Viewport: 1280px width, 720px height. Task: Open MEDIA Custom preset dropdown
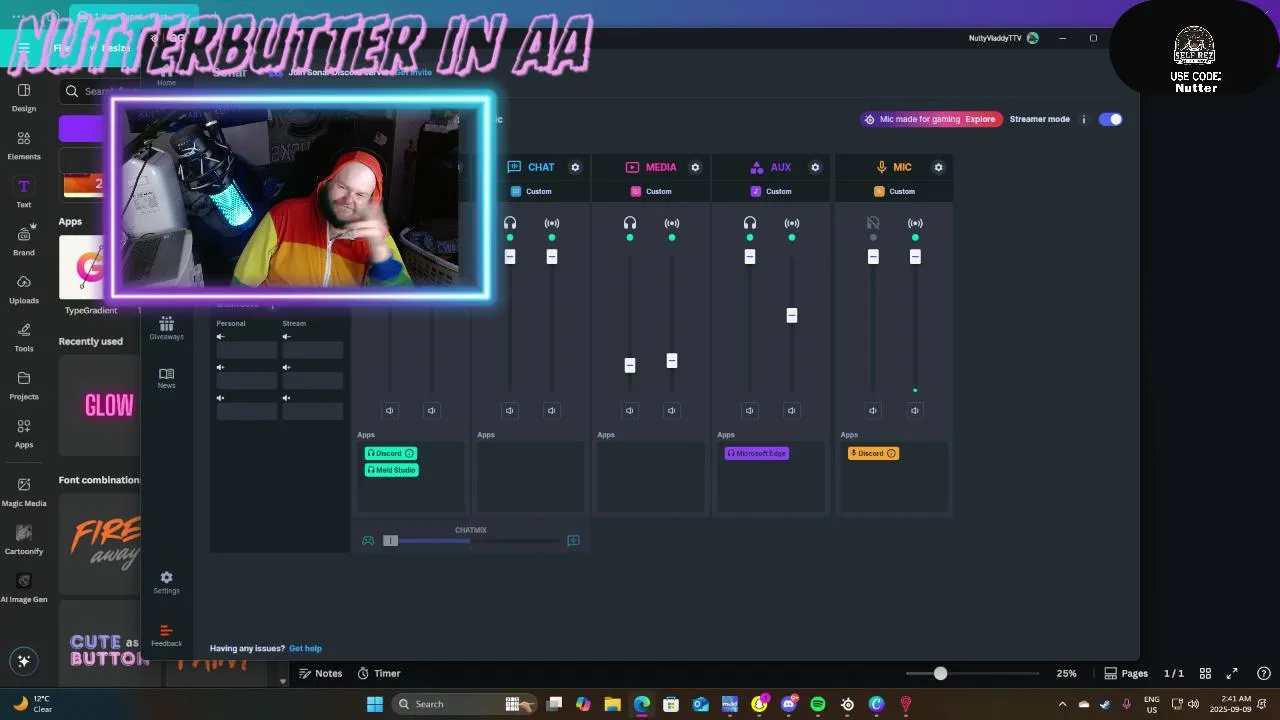tap(651, 191)
